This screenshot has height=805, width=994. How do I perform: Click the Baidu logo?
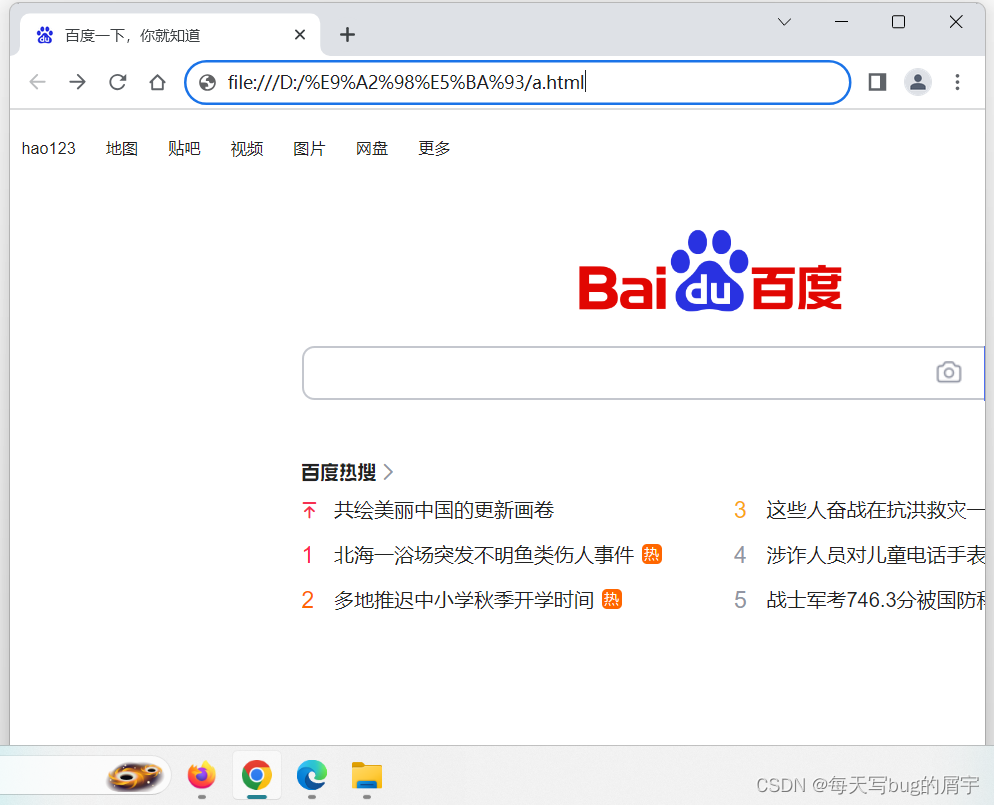(x=710, y=271)
